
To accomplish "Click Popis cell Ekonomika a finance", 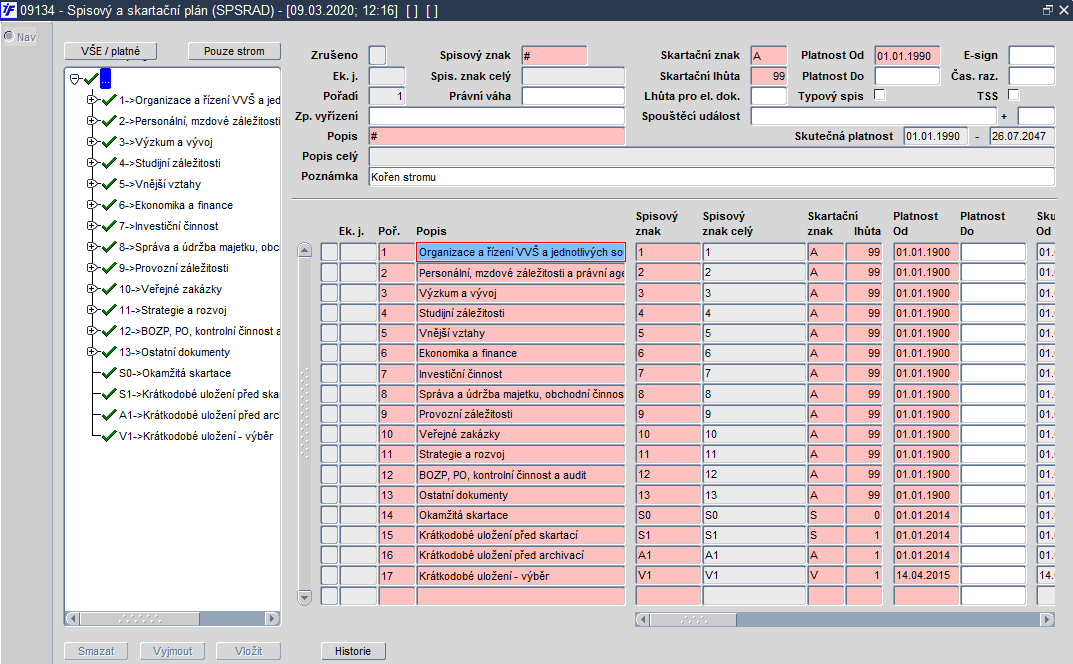I will coord(520,353).
